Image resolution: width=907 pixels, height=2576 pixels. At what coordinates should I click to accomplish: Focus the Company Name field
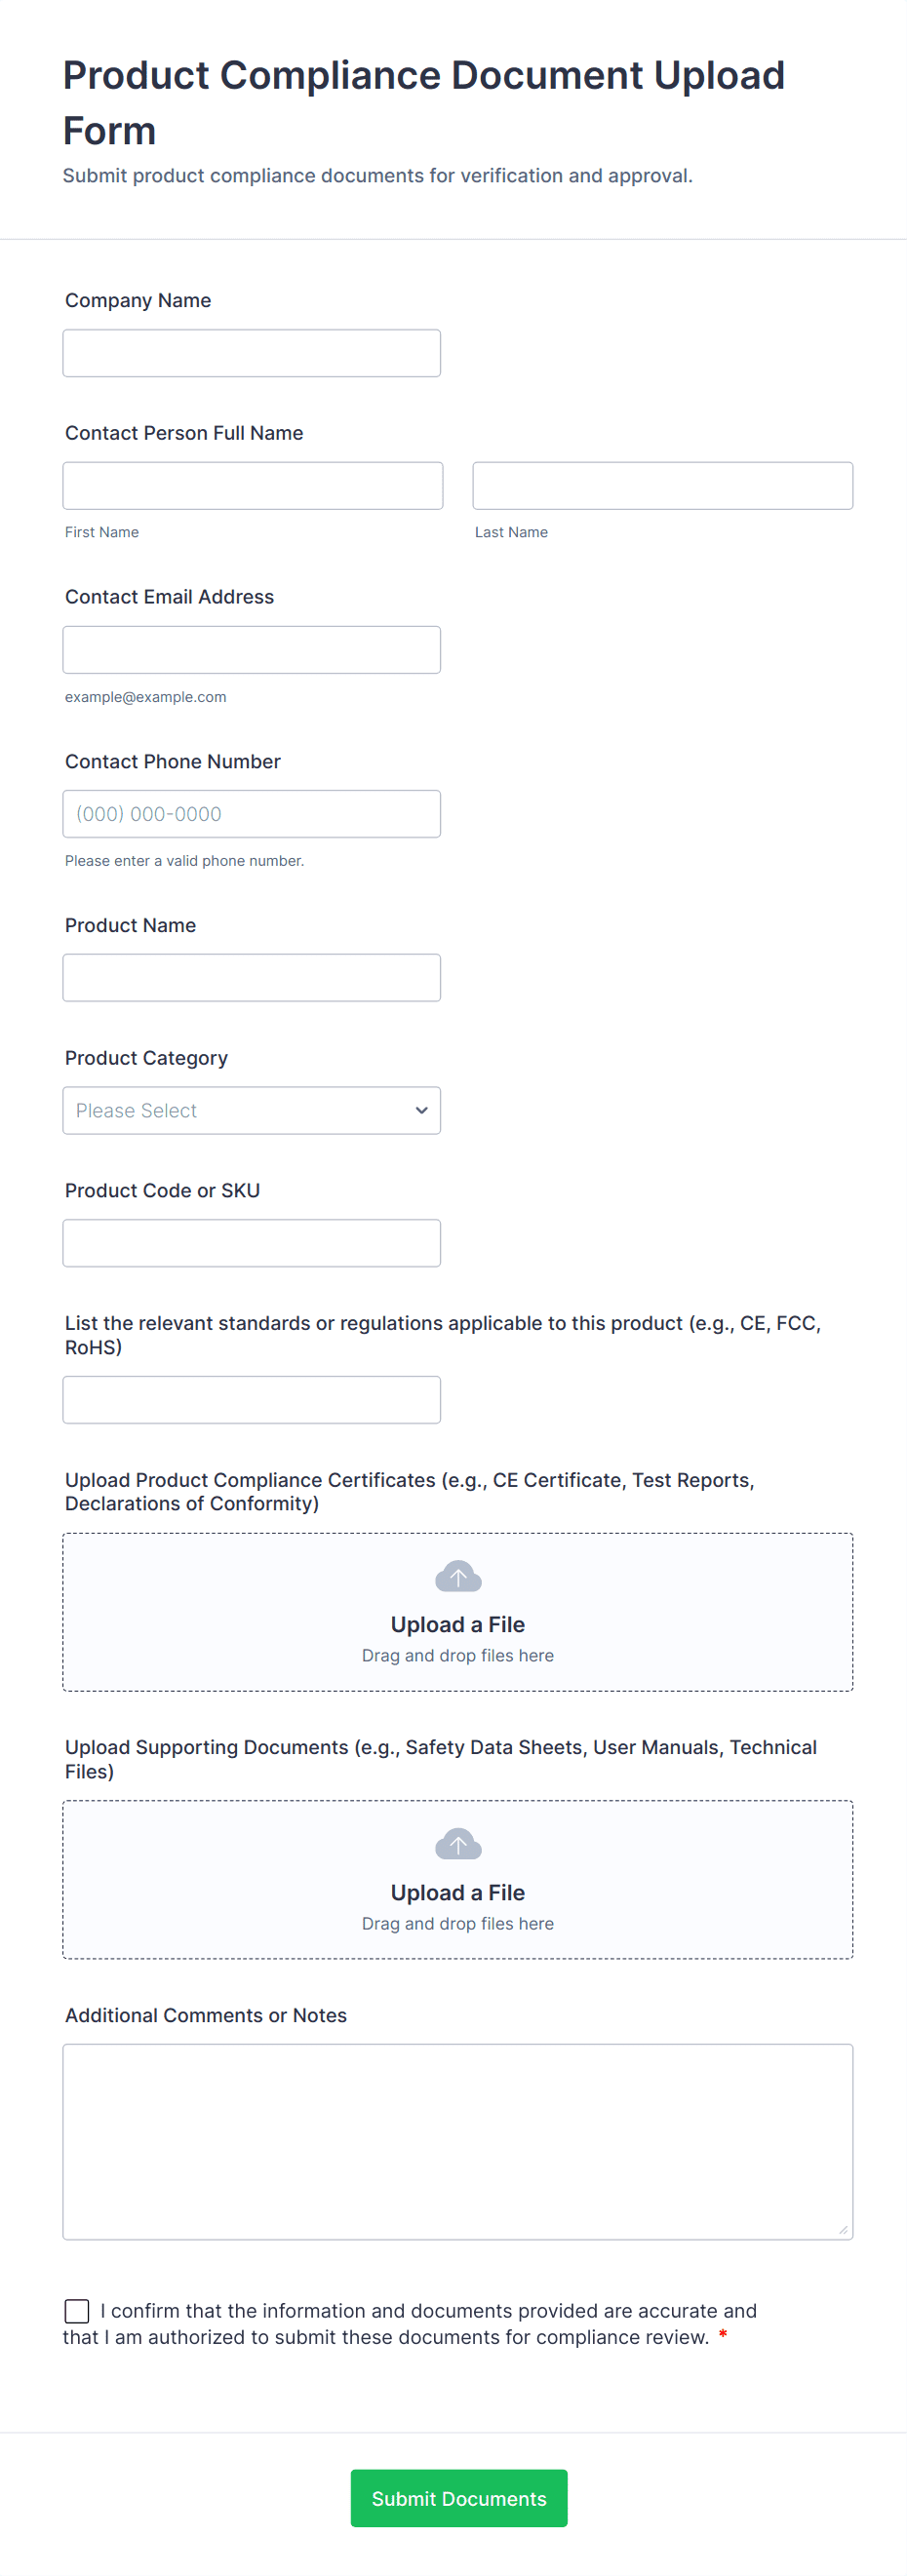pyautogui.click(x=251, y=354)
